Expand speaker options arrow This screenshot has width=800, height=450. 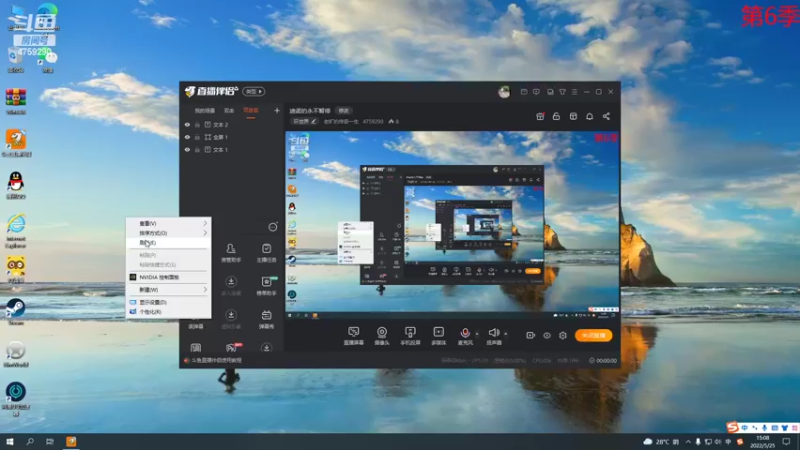coord(506,334)
